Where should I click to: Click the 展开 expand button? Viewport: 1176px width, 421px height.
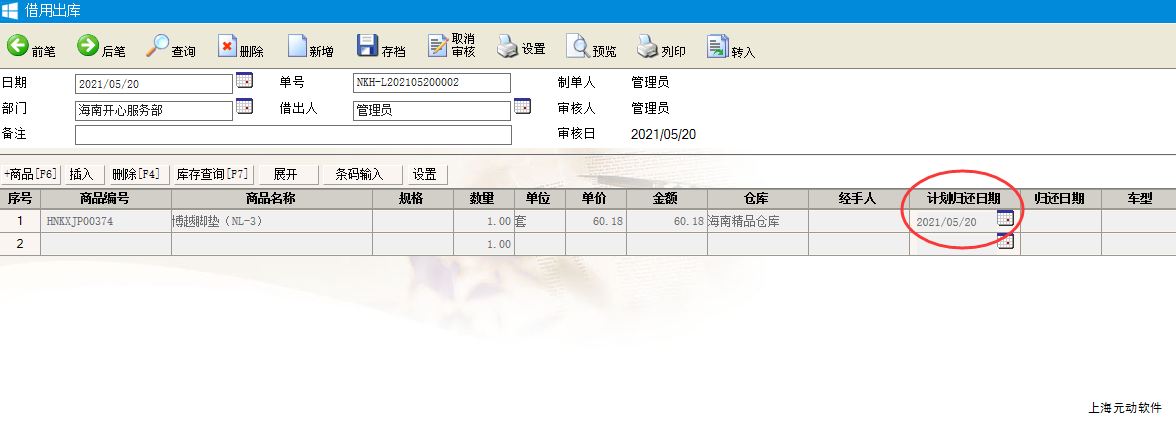pos(286,174)
